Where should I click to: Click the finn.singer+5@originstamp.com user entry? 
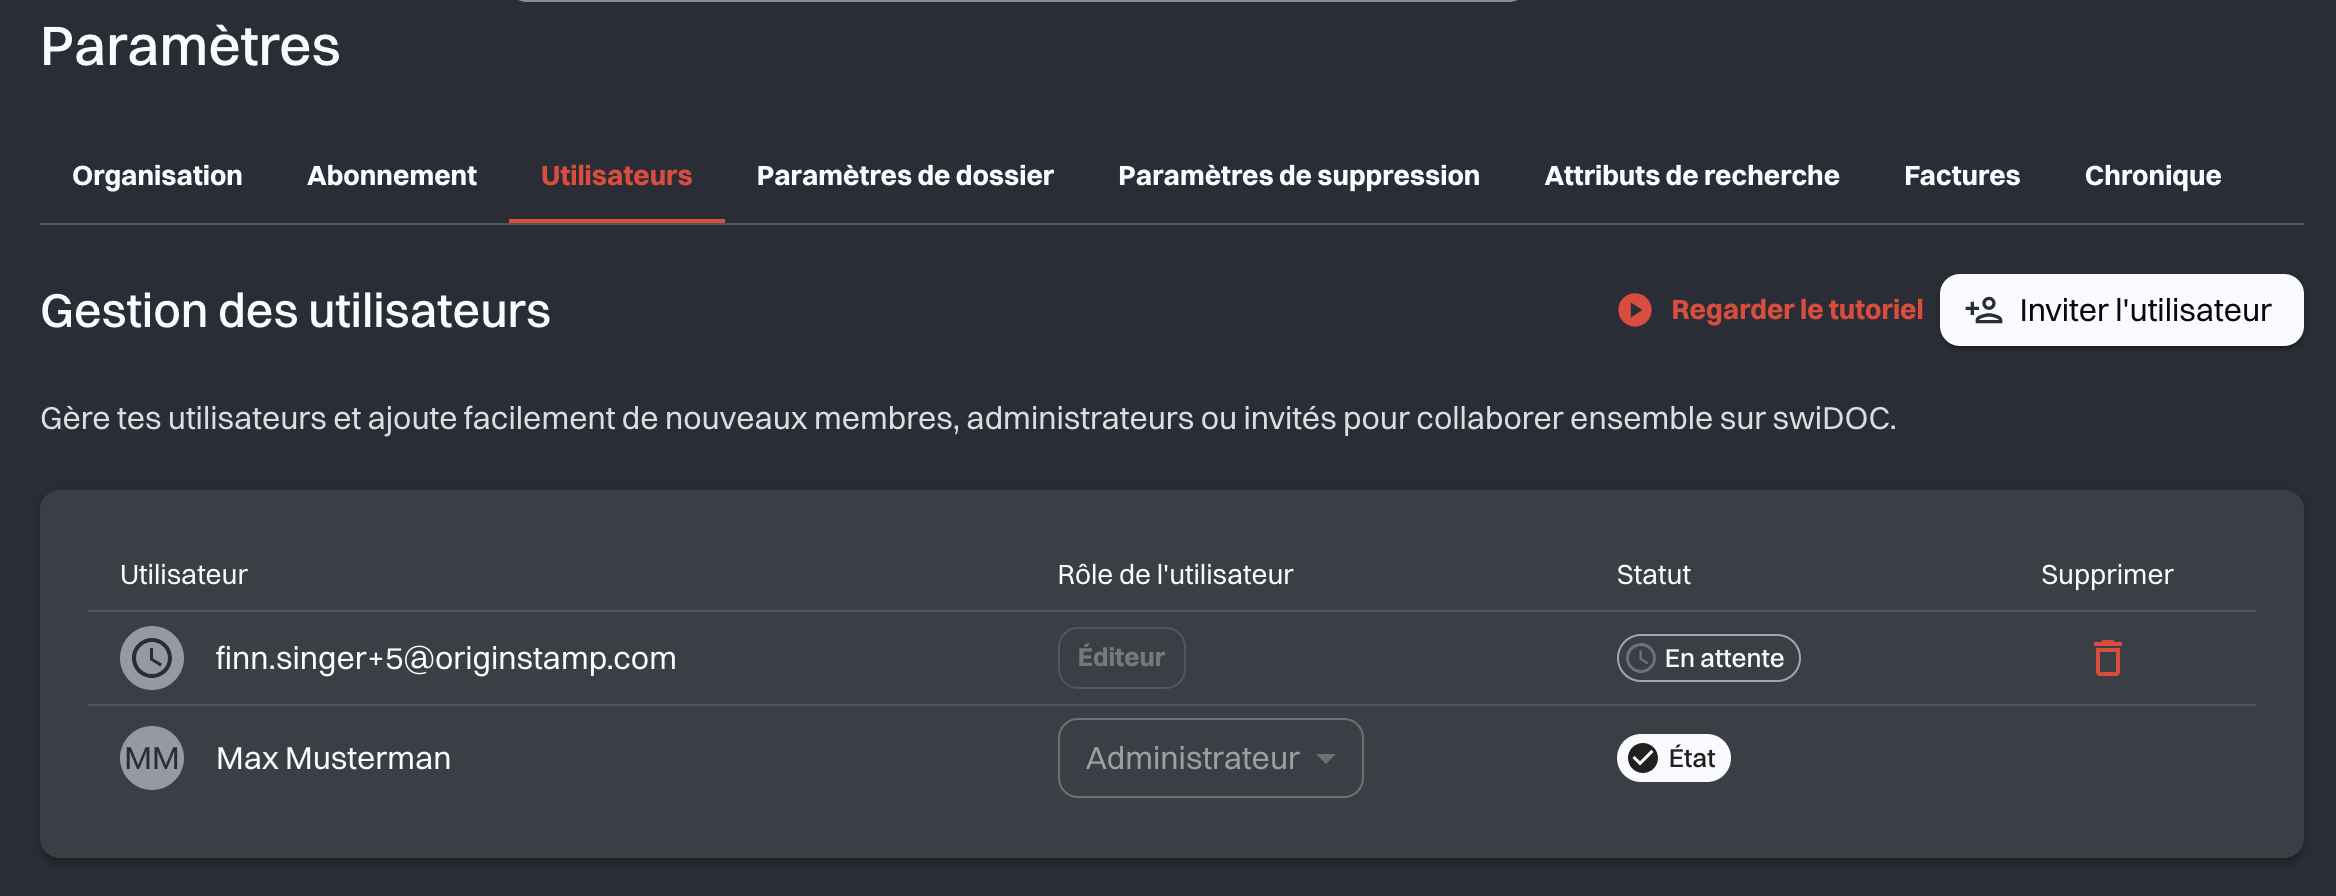click(446, 658)
